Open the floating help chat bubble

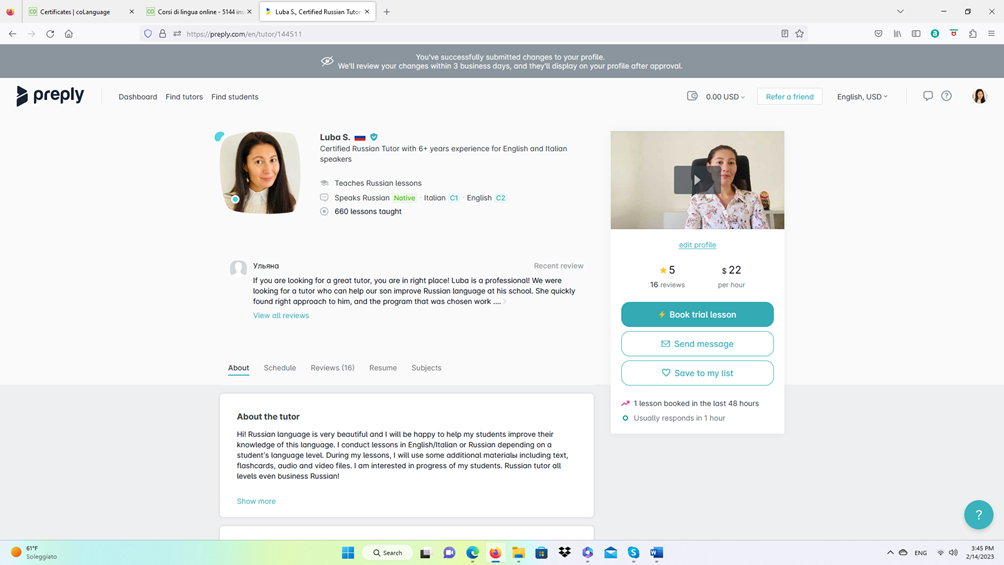tap(978, 514)
